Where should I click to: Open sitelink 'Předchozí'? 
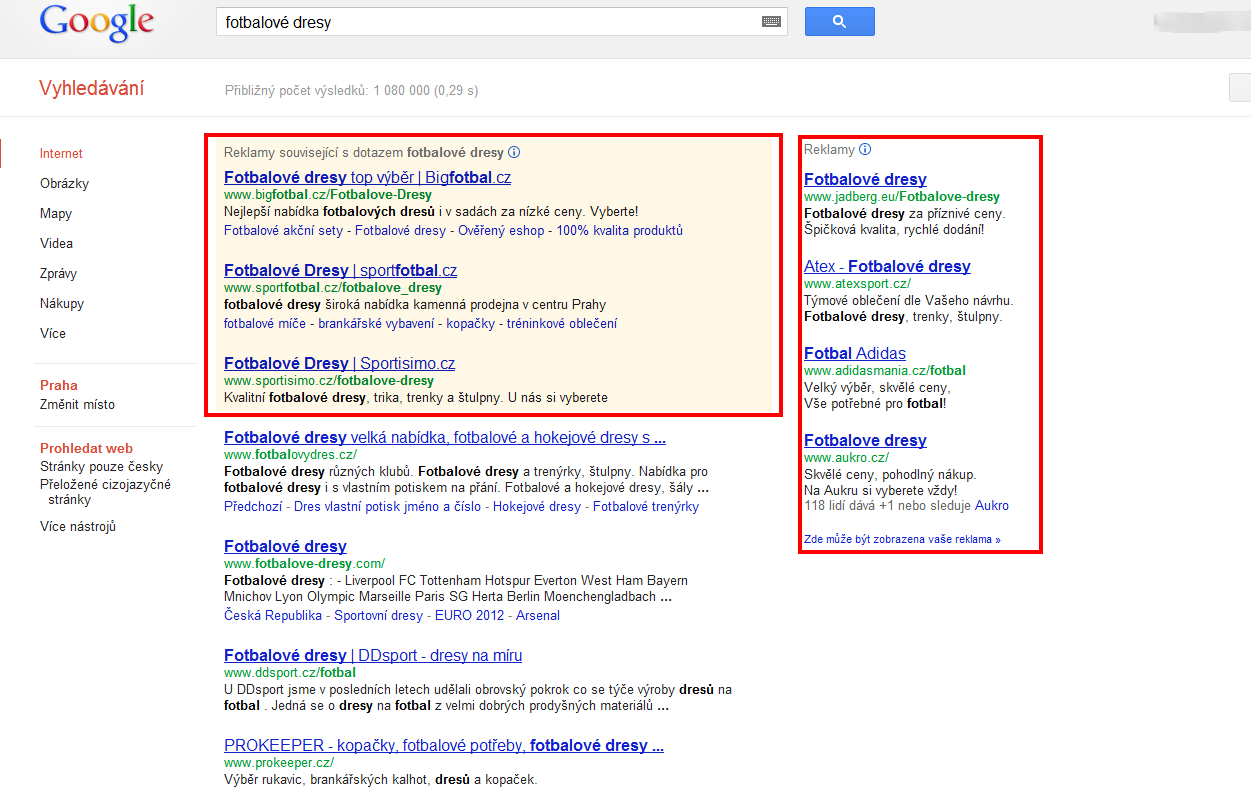point(252,507)
